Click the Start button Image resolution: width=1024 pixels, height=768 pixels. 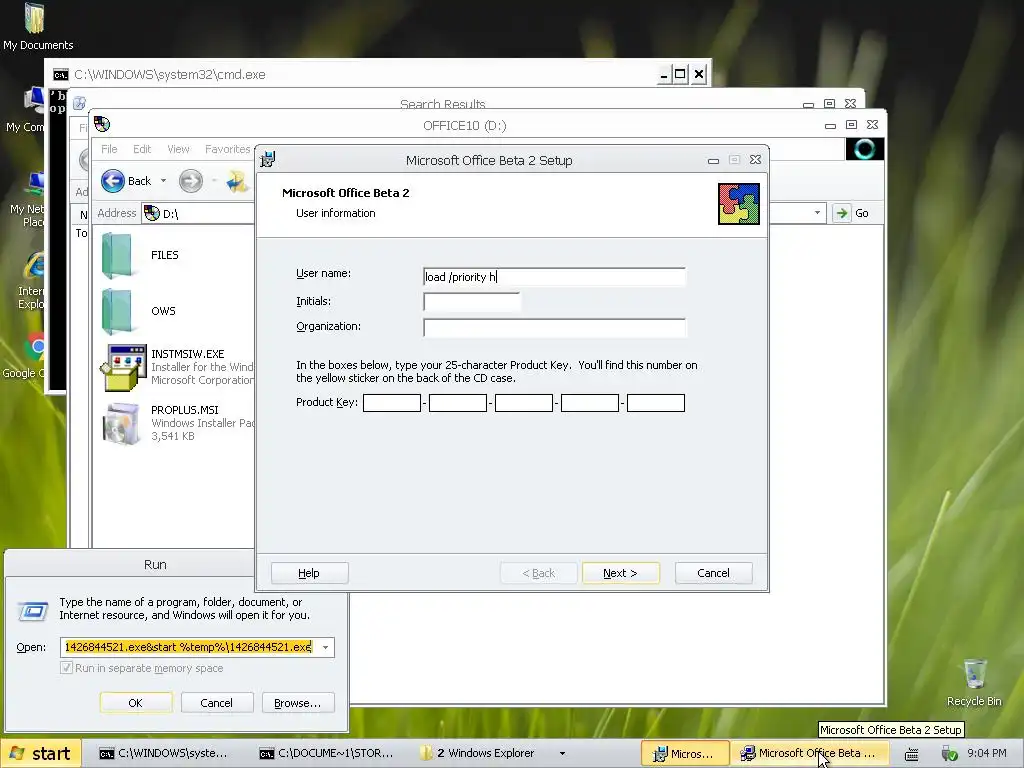pyautogui.click(x=40, y=754)
